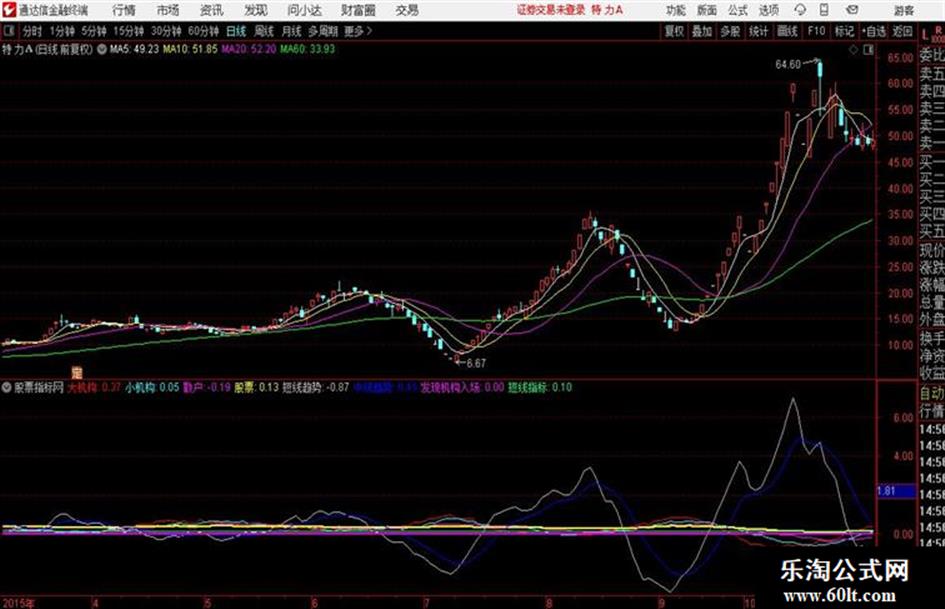The width and height of the screenshot is (945, 609).
Task: Click the Tongdaxin red logo icon
Action: coord(8,10)
